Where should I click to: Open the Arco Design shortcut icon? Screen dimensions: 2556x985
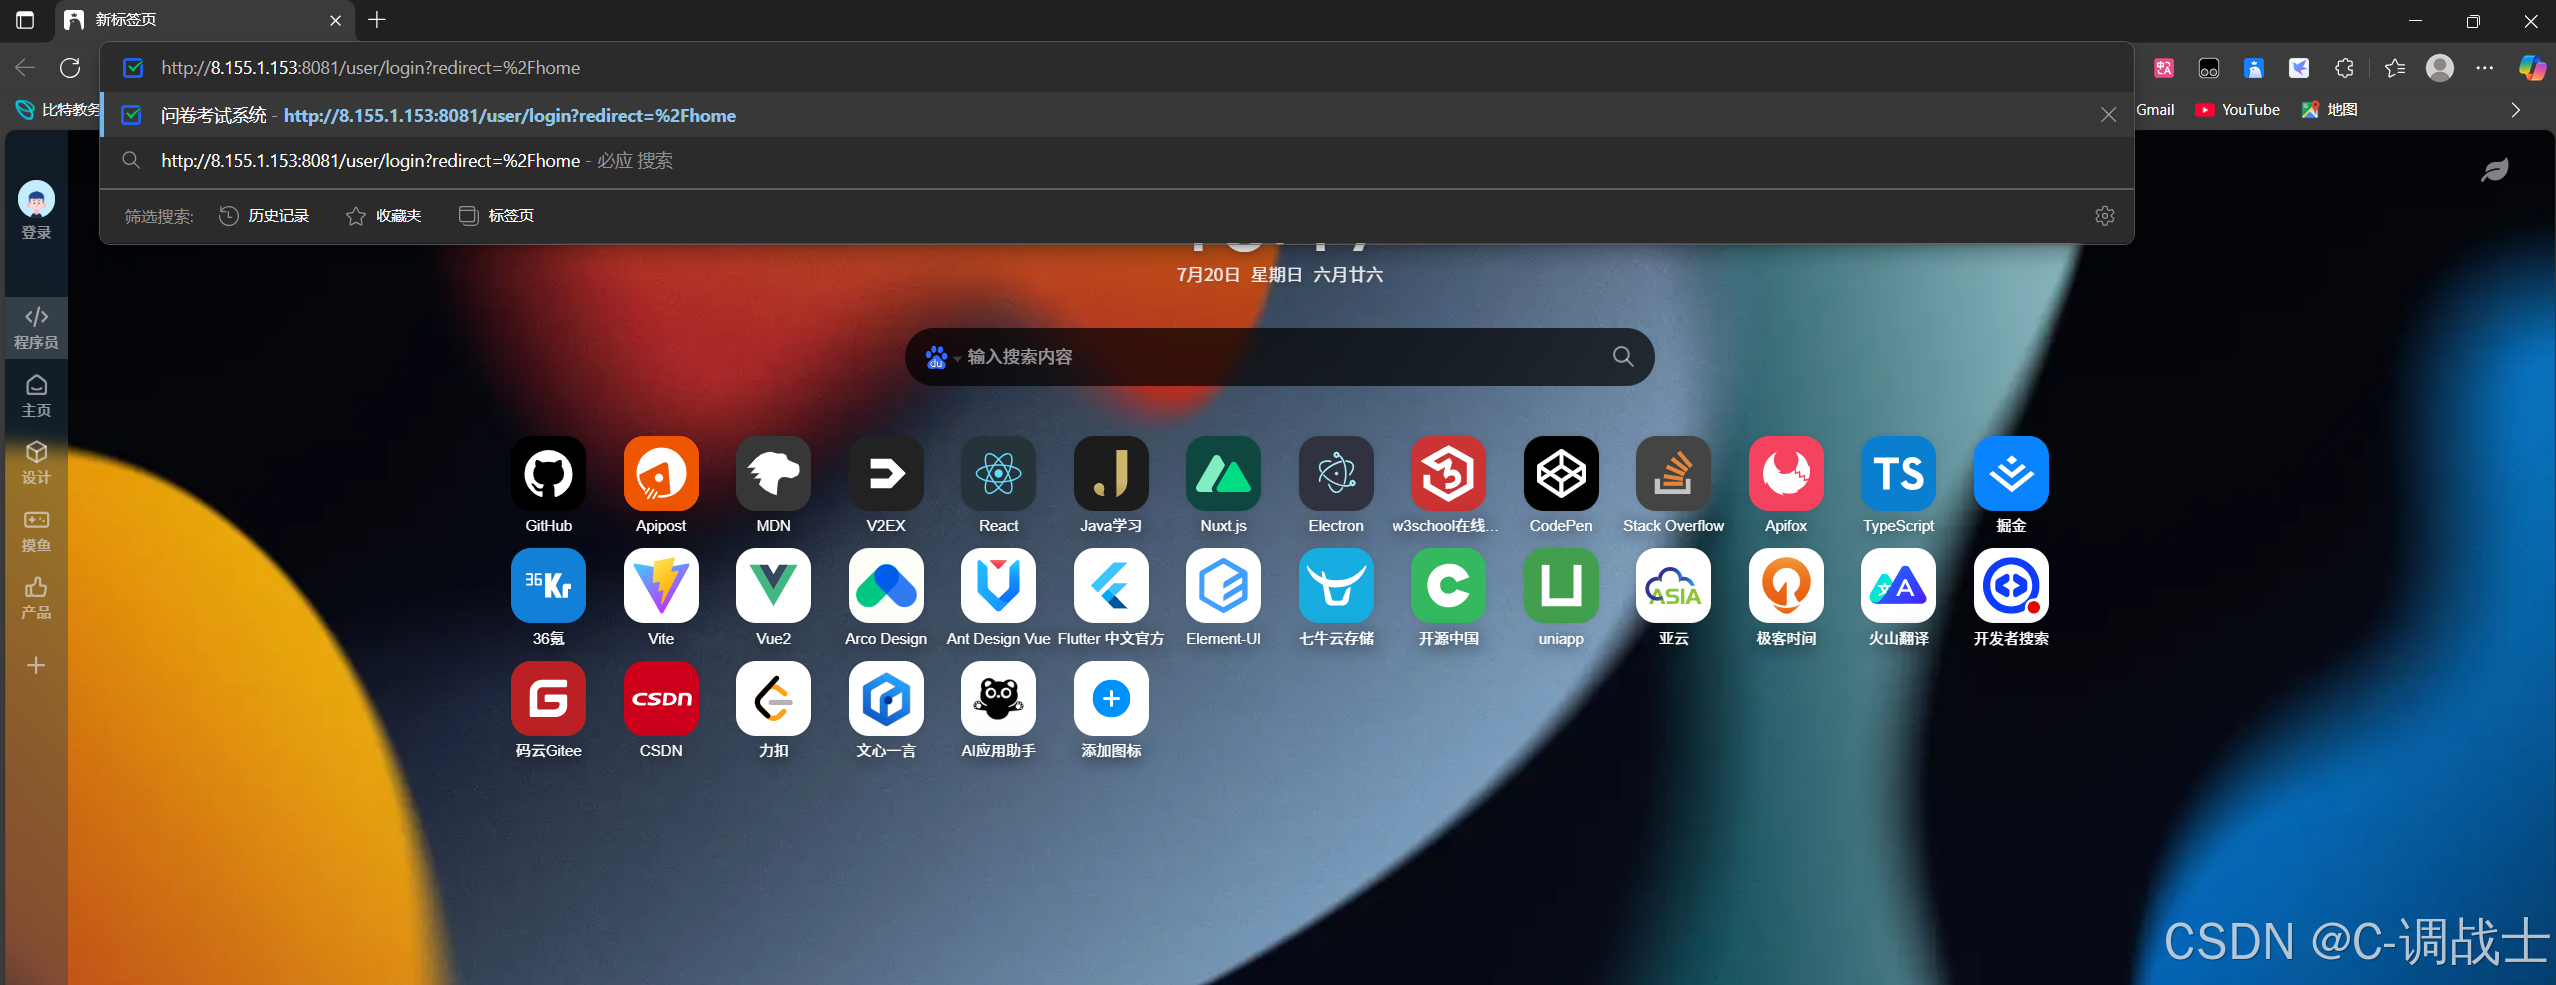886,585
